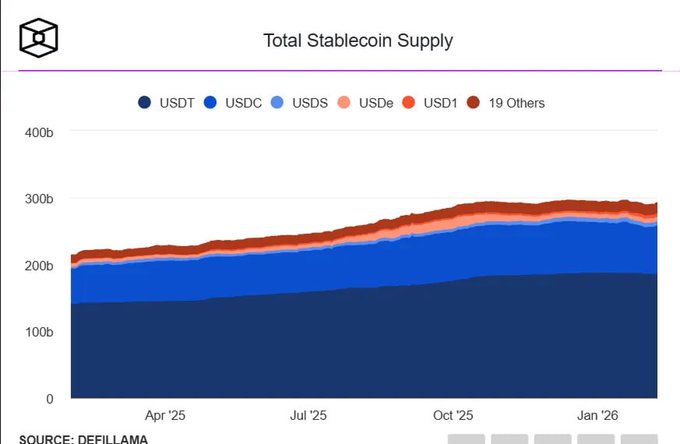
Task: Click the Oct '25 axis marker
Action: pos(453,414)
